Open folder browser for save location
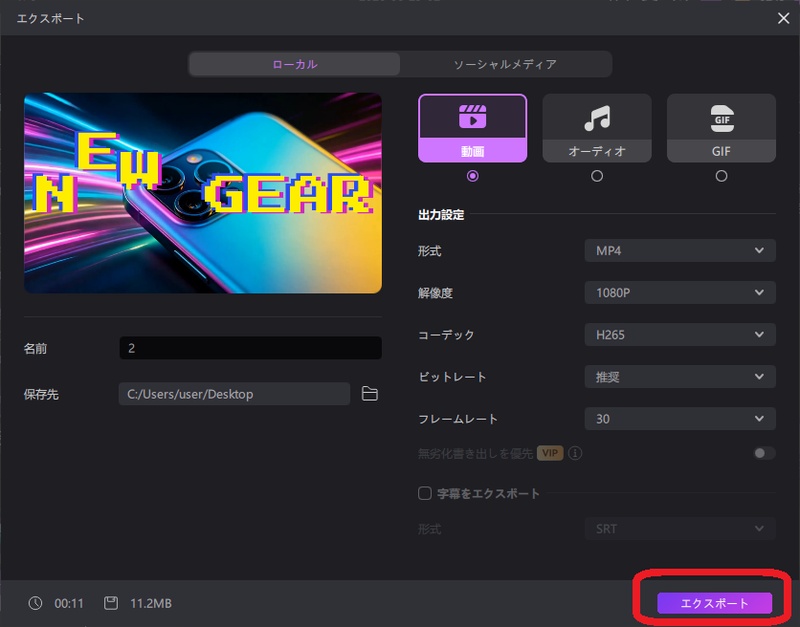Viewport: 800px width, 627px height. (370, 394)
